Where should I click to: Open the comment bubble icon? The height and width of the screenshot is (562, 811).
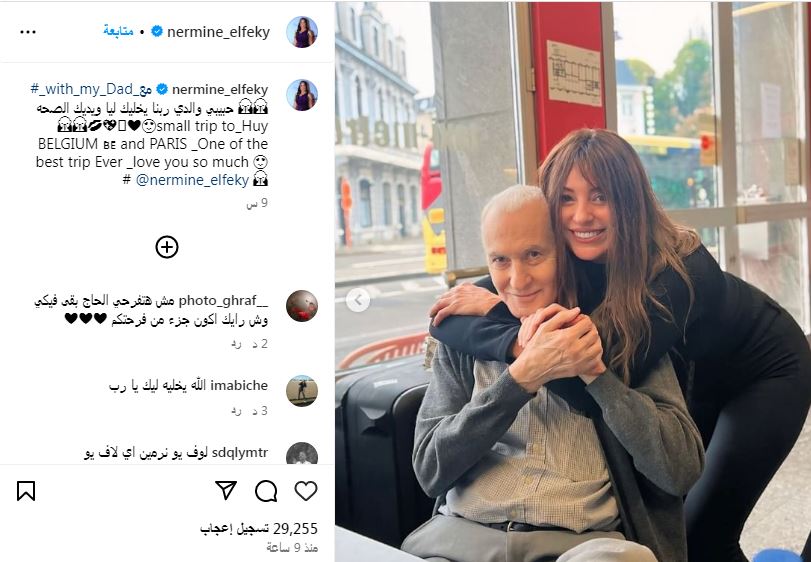pyautogui.click(x=266, y=491)
